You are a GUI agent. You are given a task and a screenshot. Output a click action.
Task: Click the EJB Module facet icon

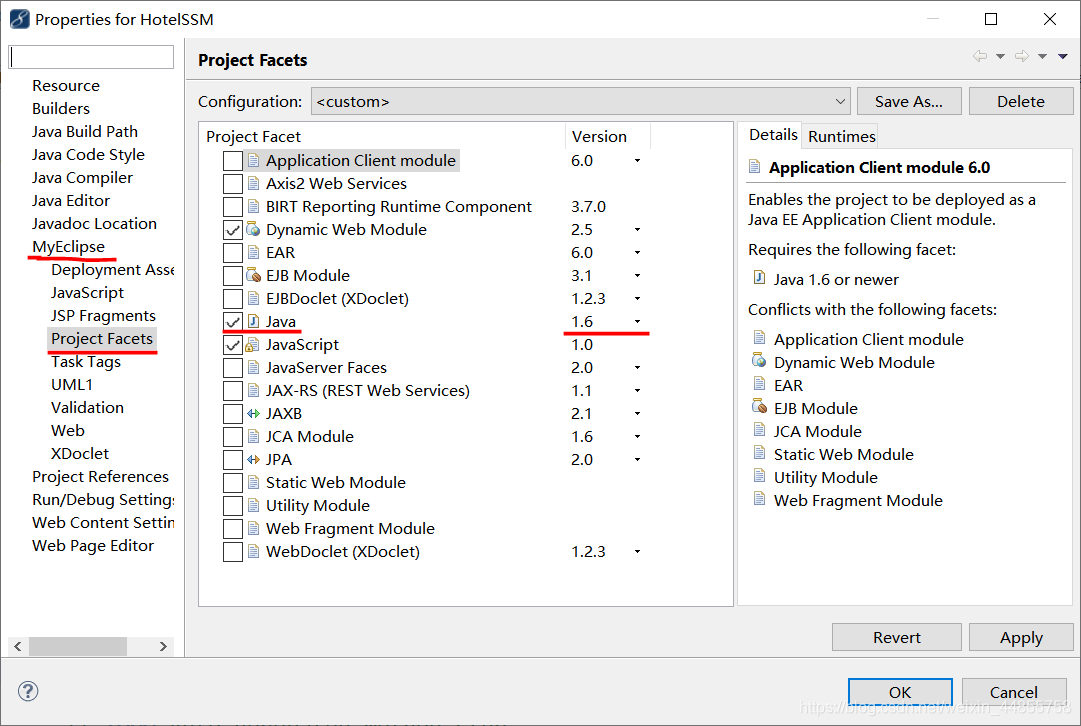(x=254, y=276)
